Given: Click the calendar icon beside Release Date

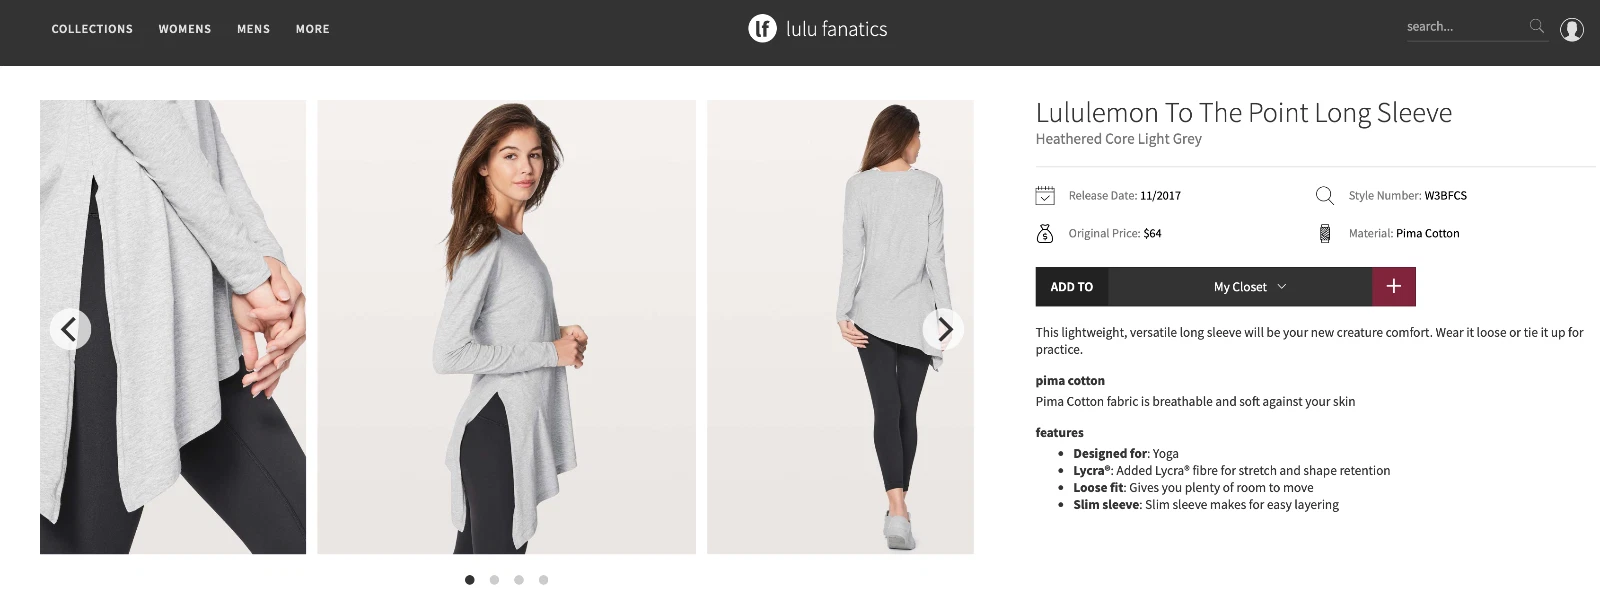Looking at the screenshot, I should [1045, 195].
